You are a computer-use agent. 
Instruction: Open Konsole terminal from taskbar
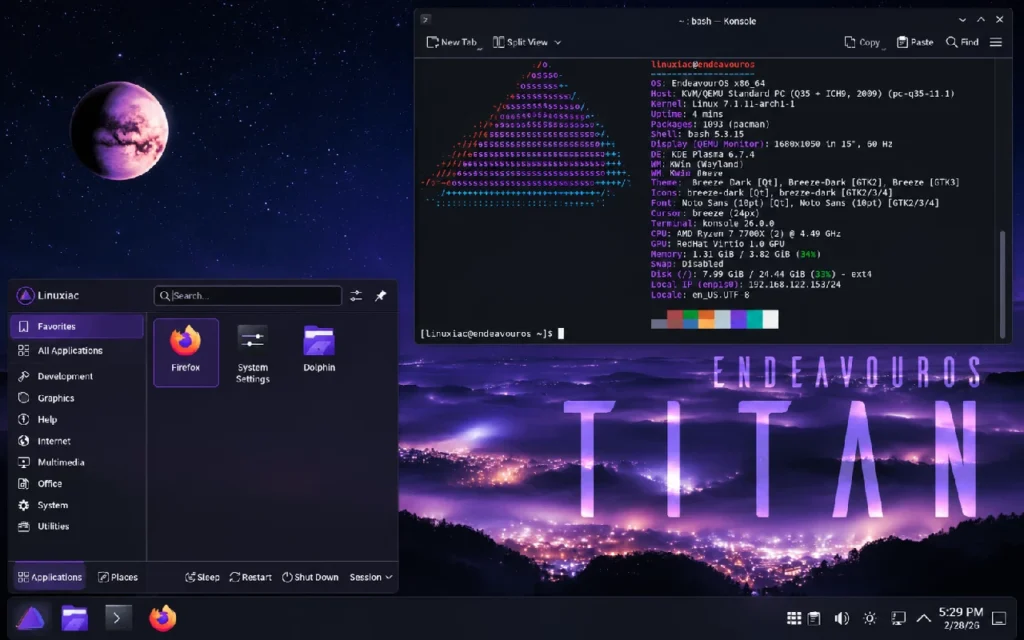118,618
